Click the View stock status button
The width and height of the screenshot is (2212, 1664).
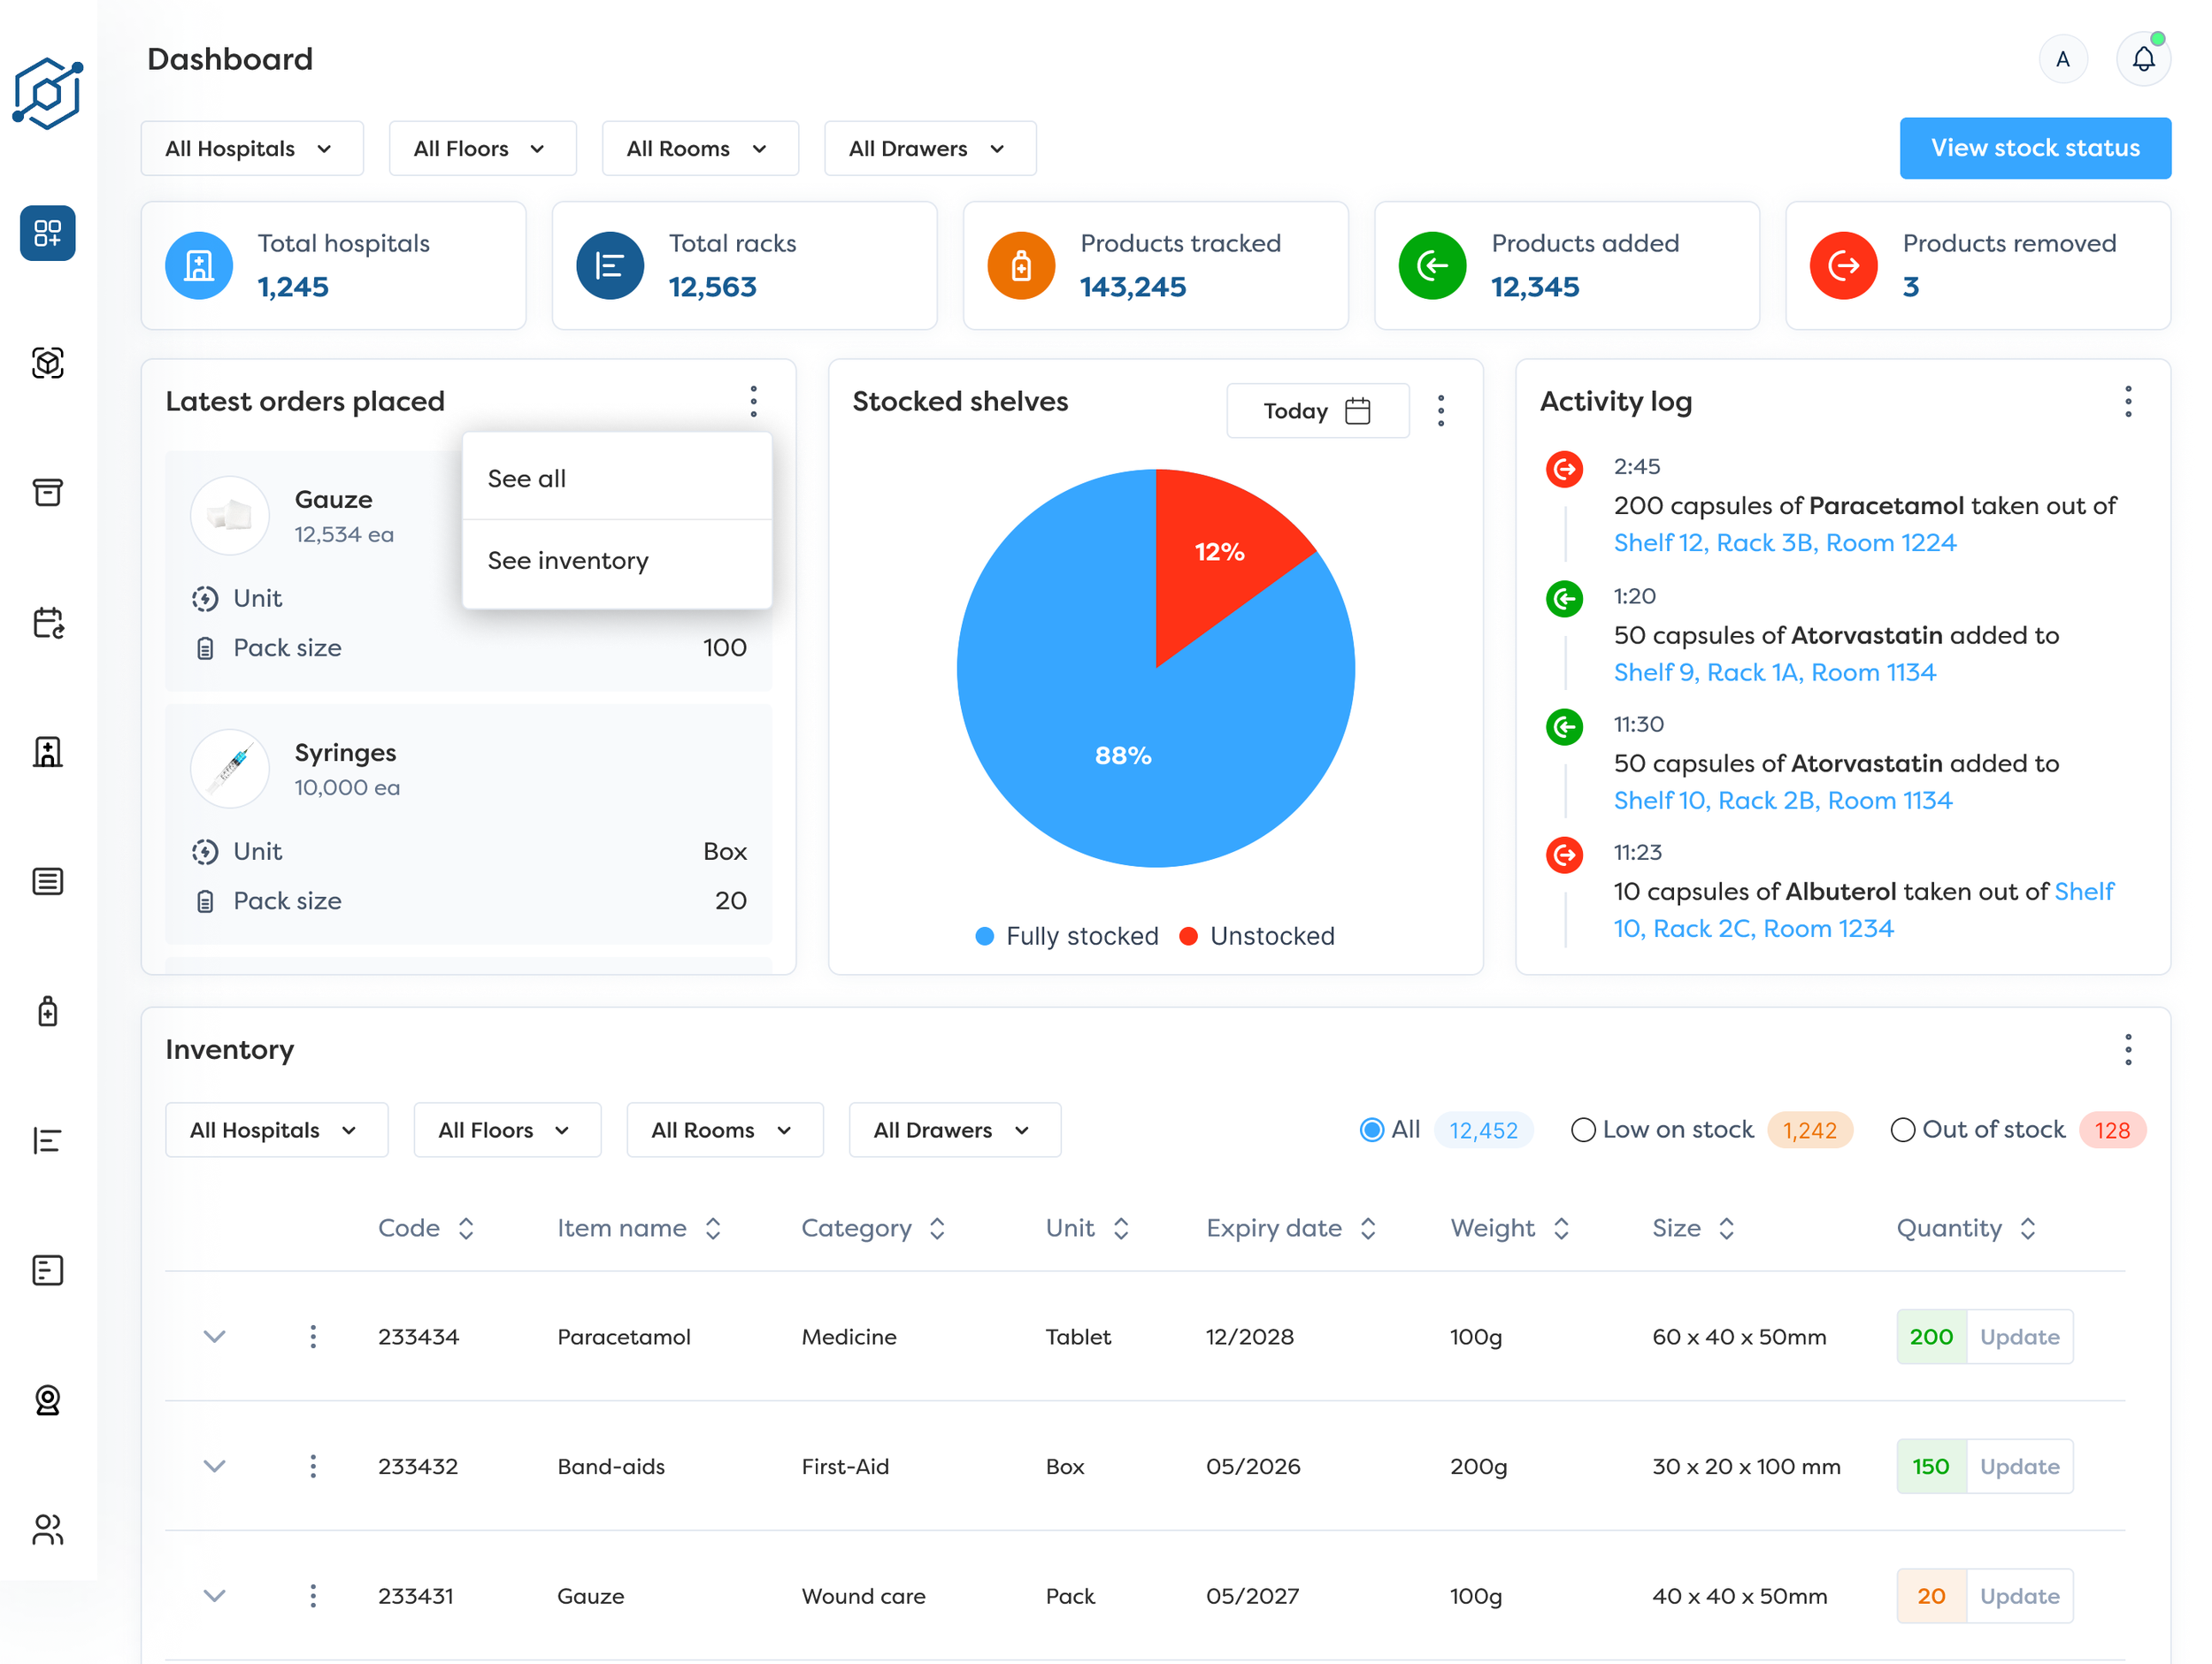[x=2034, y=148]
